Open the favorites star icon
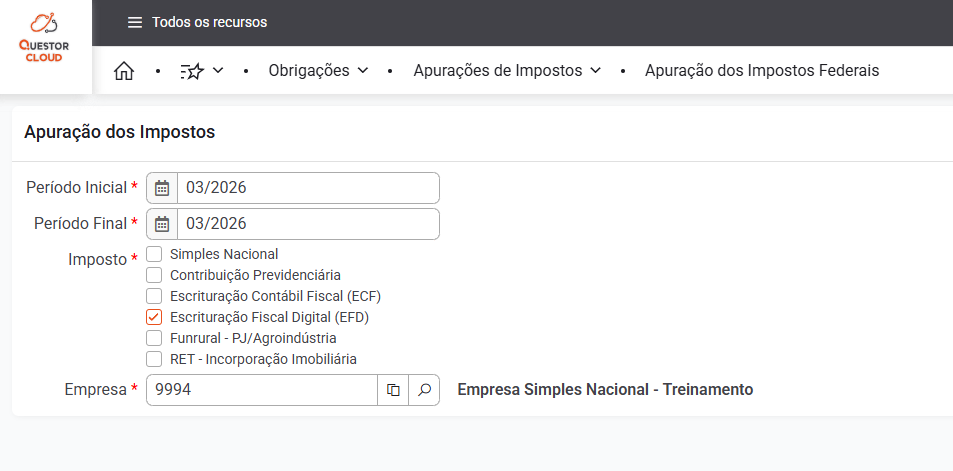 click(x=192, y=71)
